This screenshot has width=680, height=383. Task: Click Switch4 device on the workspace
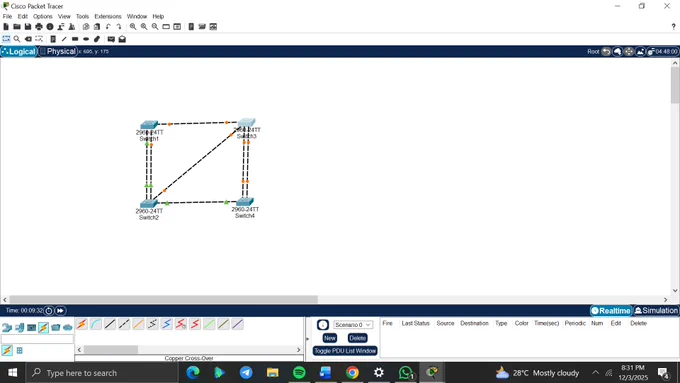(245, 202)
